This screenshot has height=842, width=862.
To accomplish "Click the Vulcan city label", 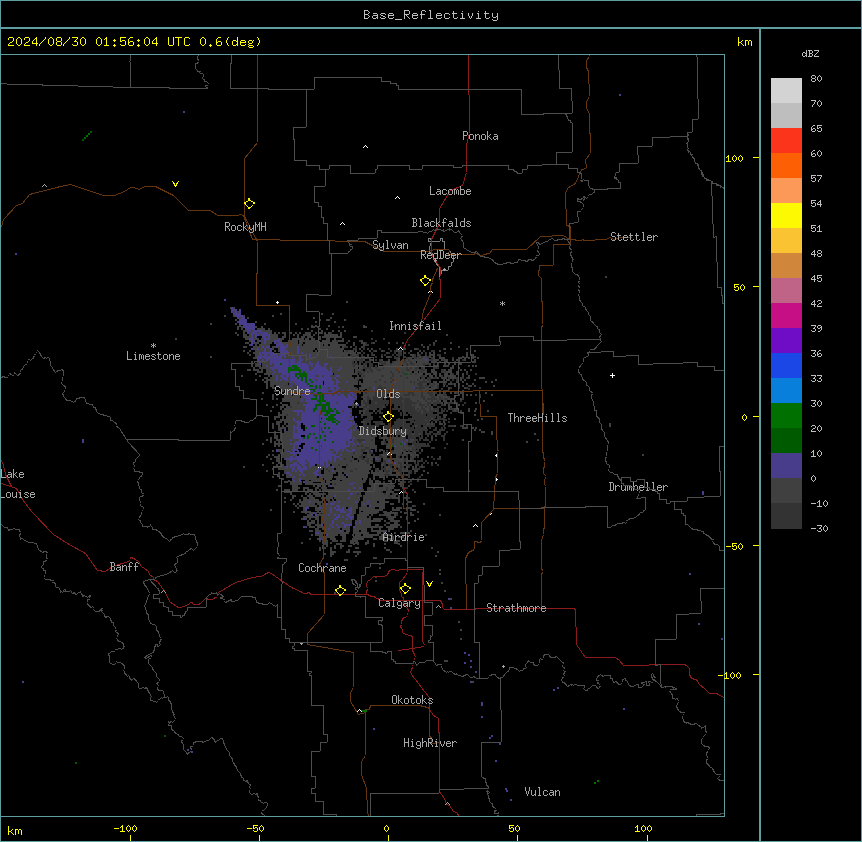I will (542, 792).
